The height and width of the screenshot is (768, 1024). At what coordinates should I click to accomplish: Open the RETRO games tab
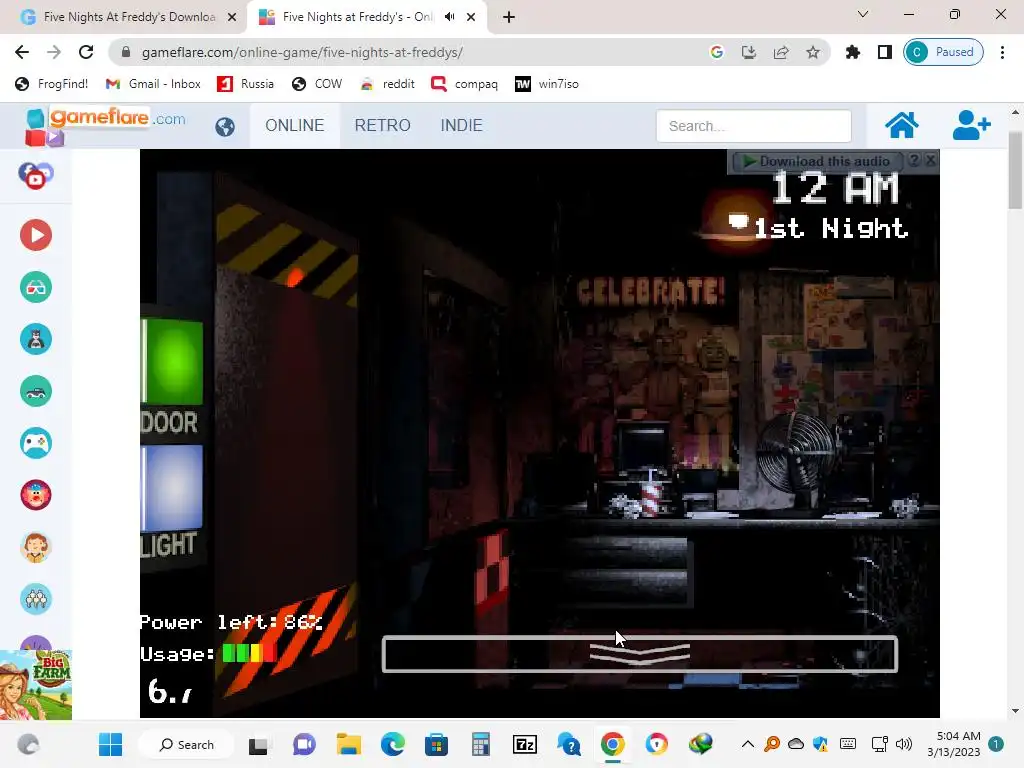[383, 125]
